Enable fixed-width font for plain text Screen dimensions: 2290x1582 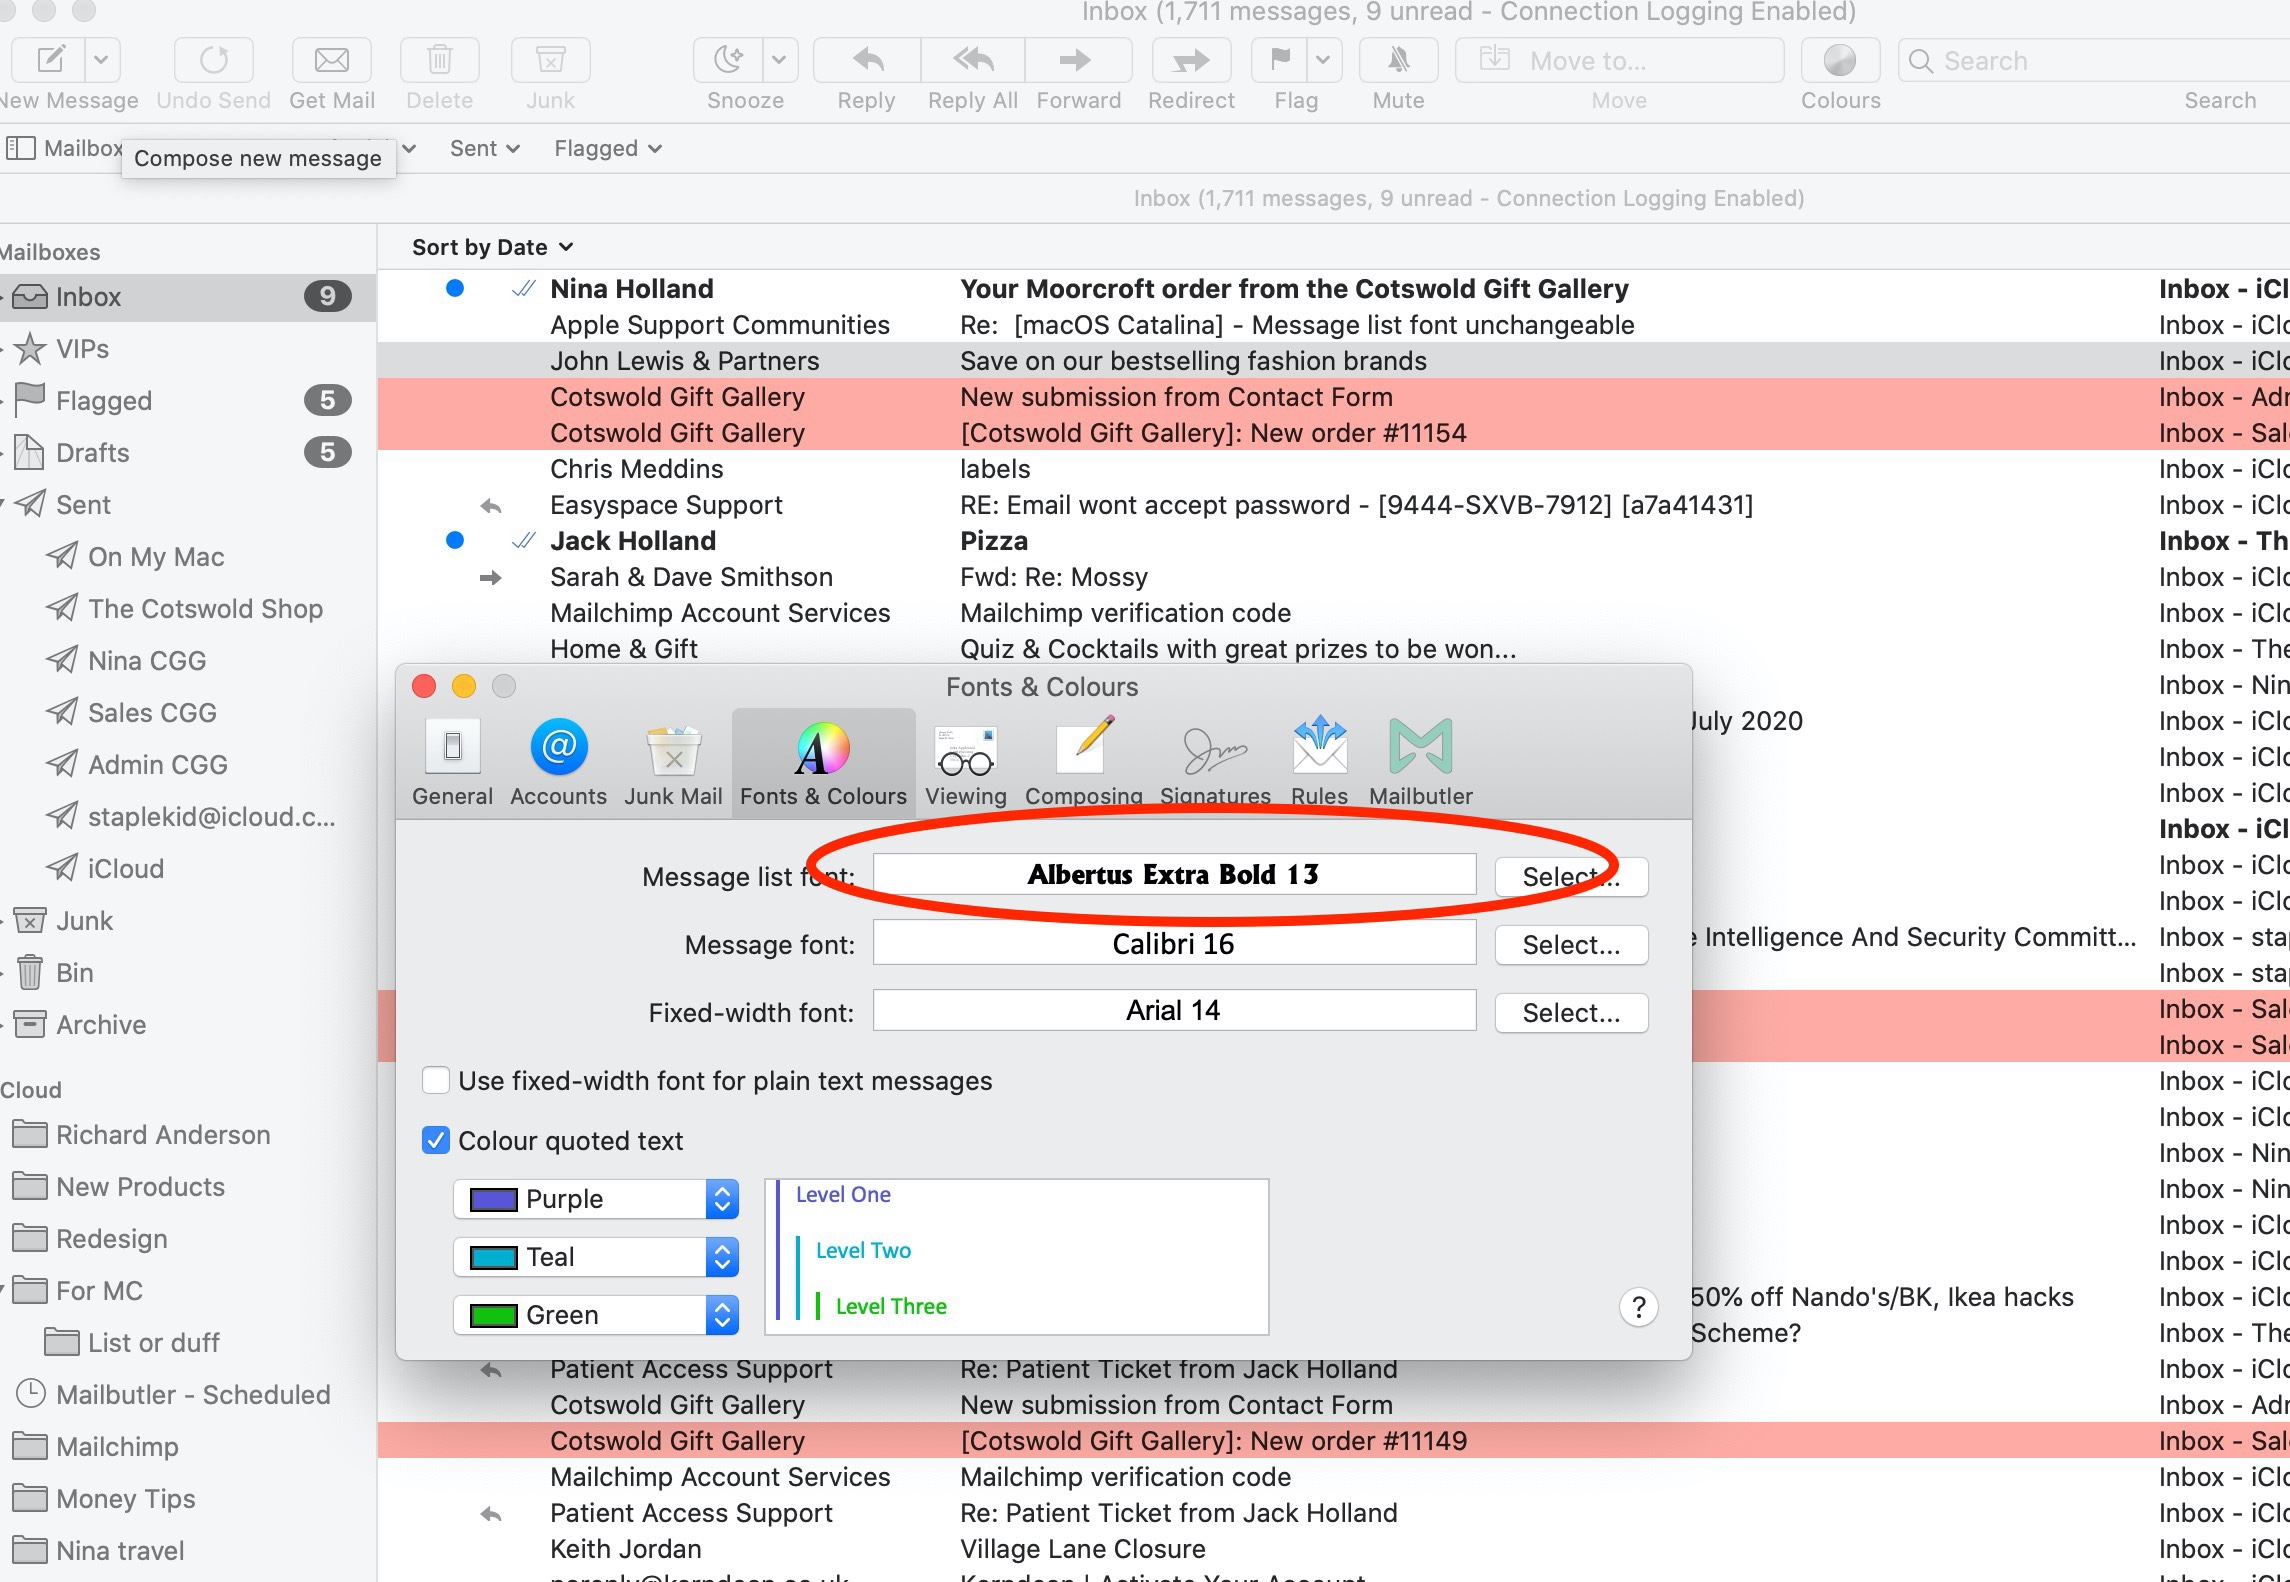coord(436,1081)
